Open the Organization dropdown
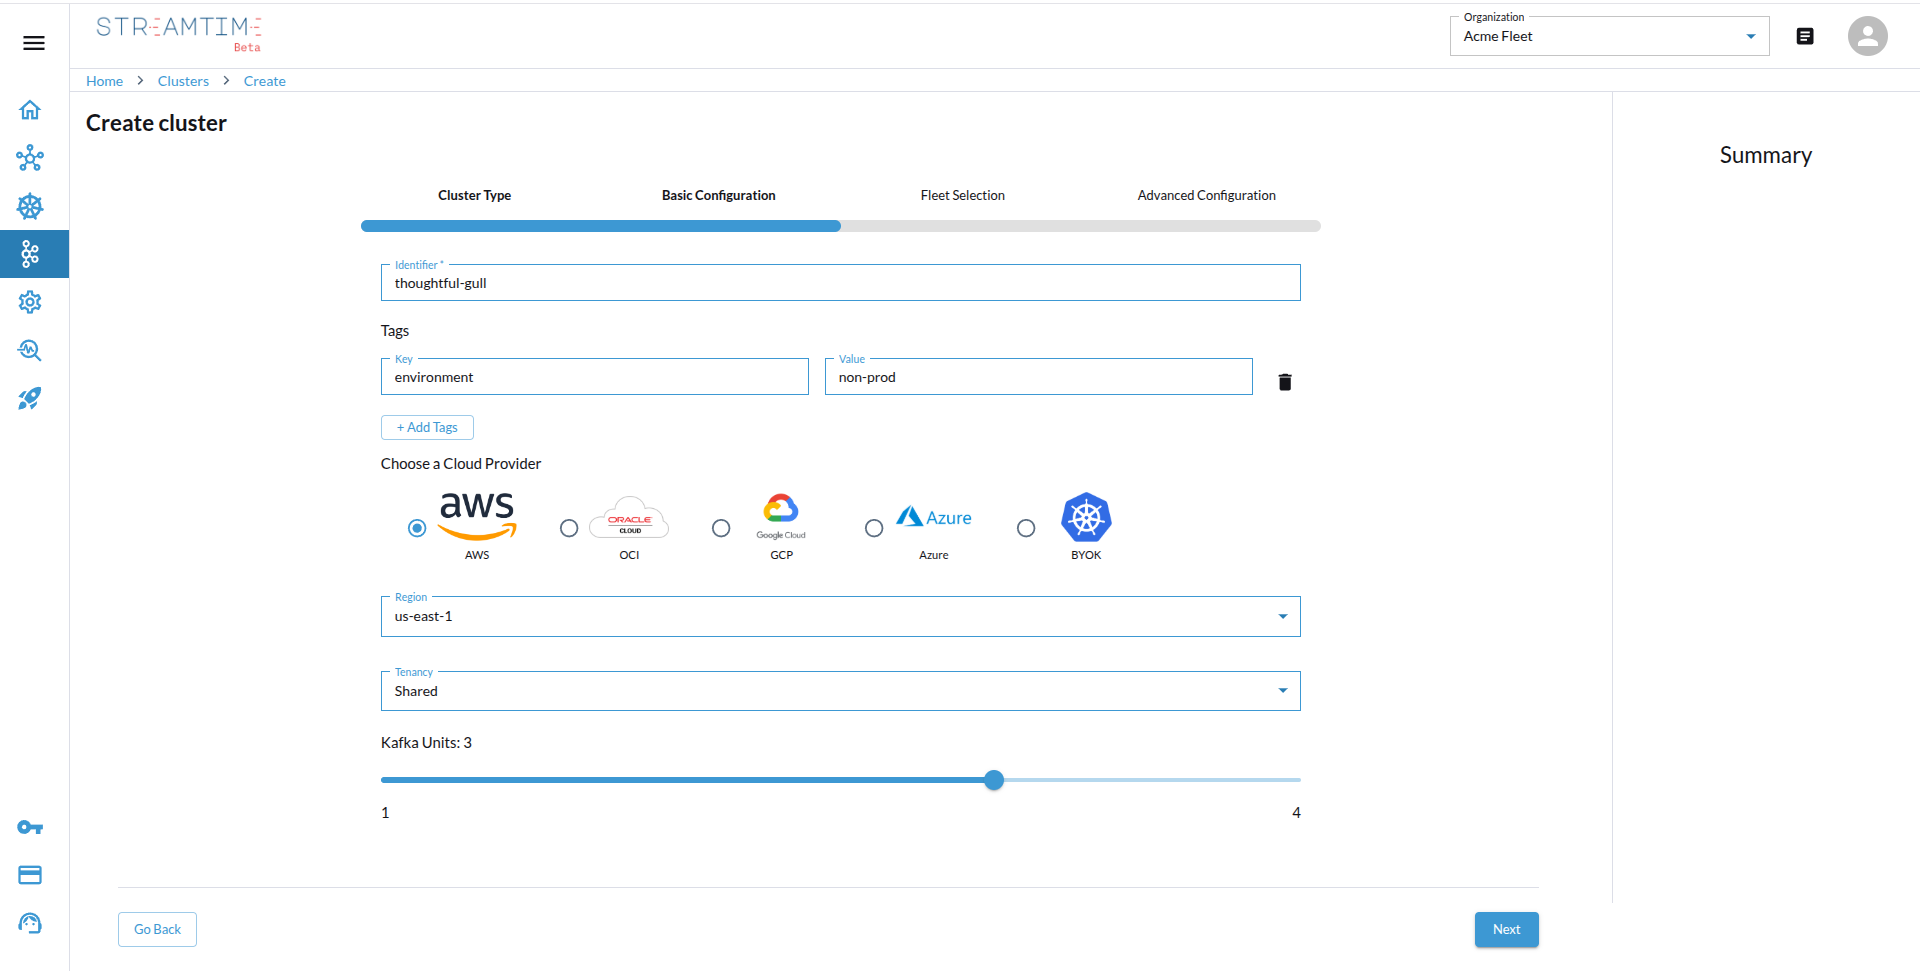1920x971 pixels. click(1609, 36)
